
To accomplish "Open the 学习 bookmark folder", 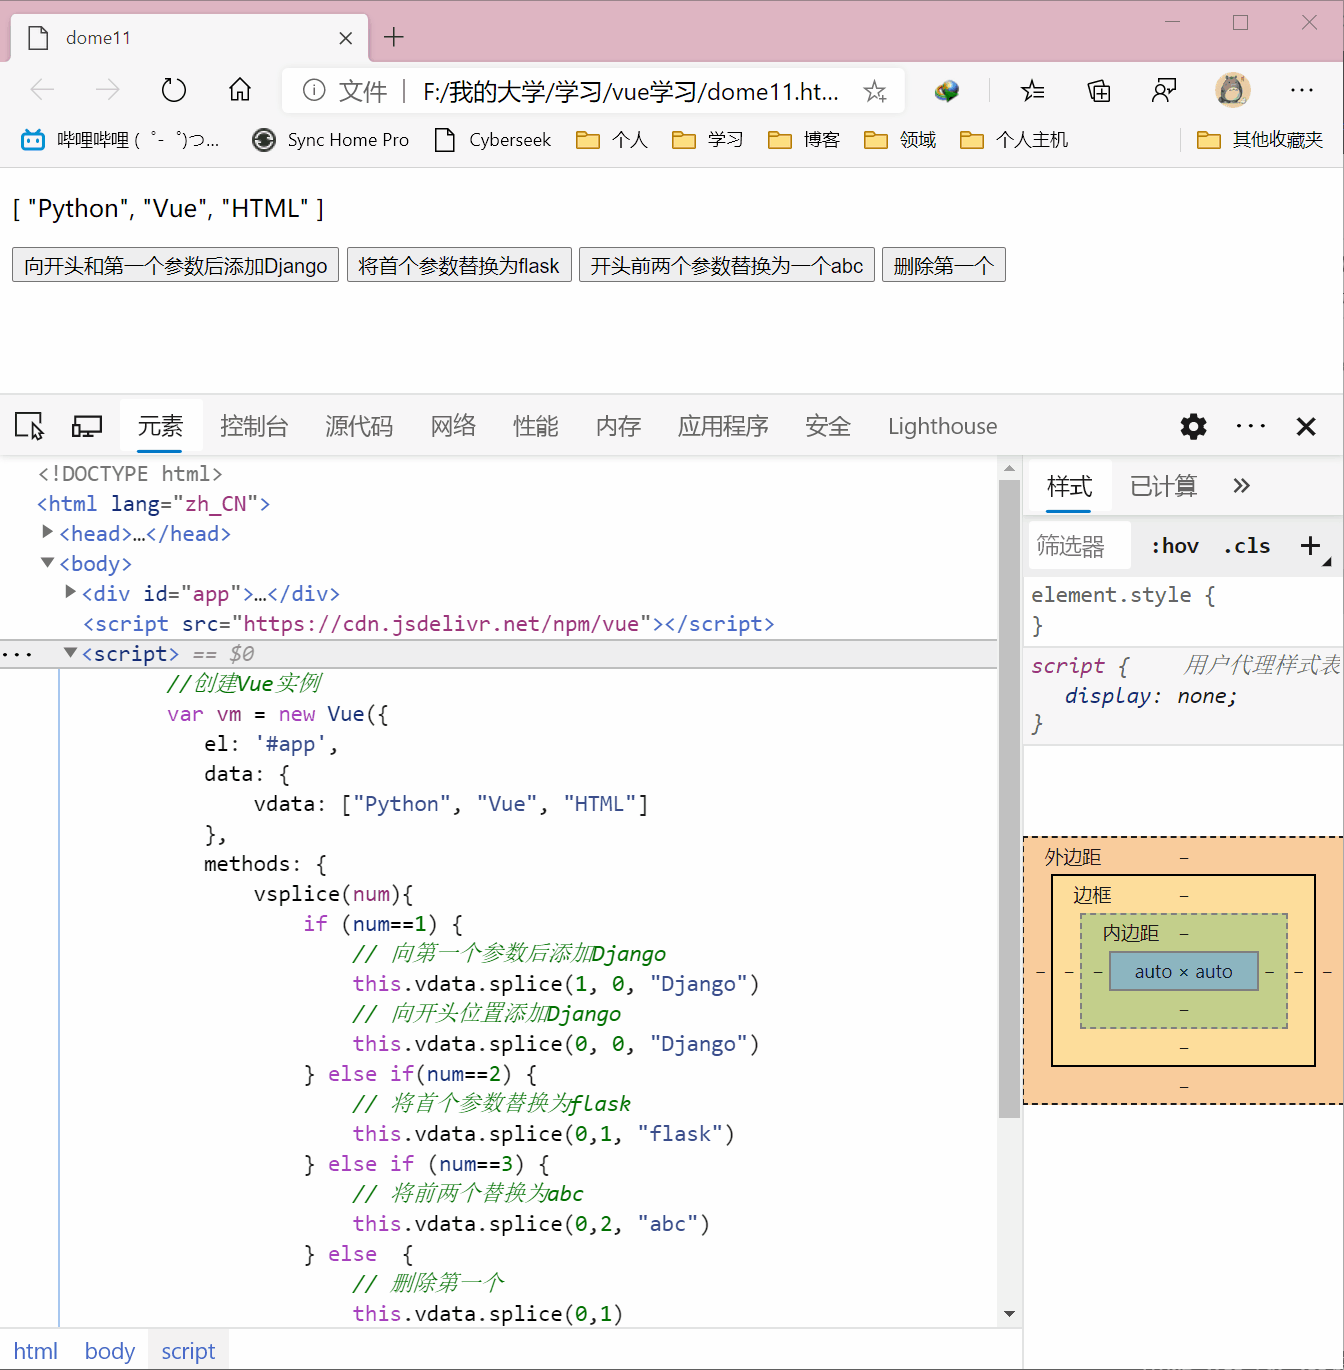I will 708,140.
